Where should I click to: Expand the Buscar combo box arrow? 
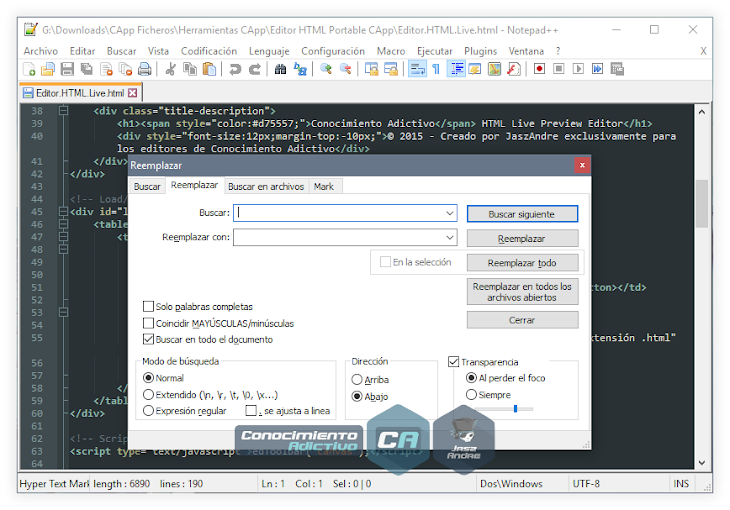[x=450, y=213]
